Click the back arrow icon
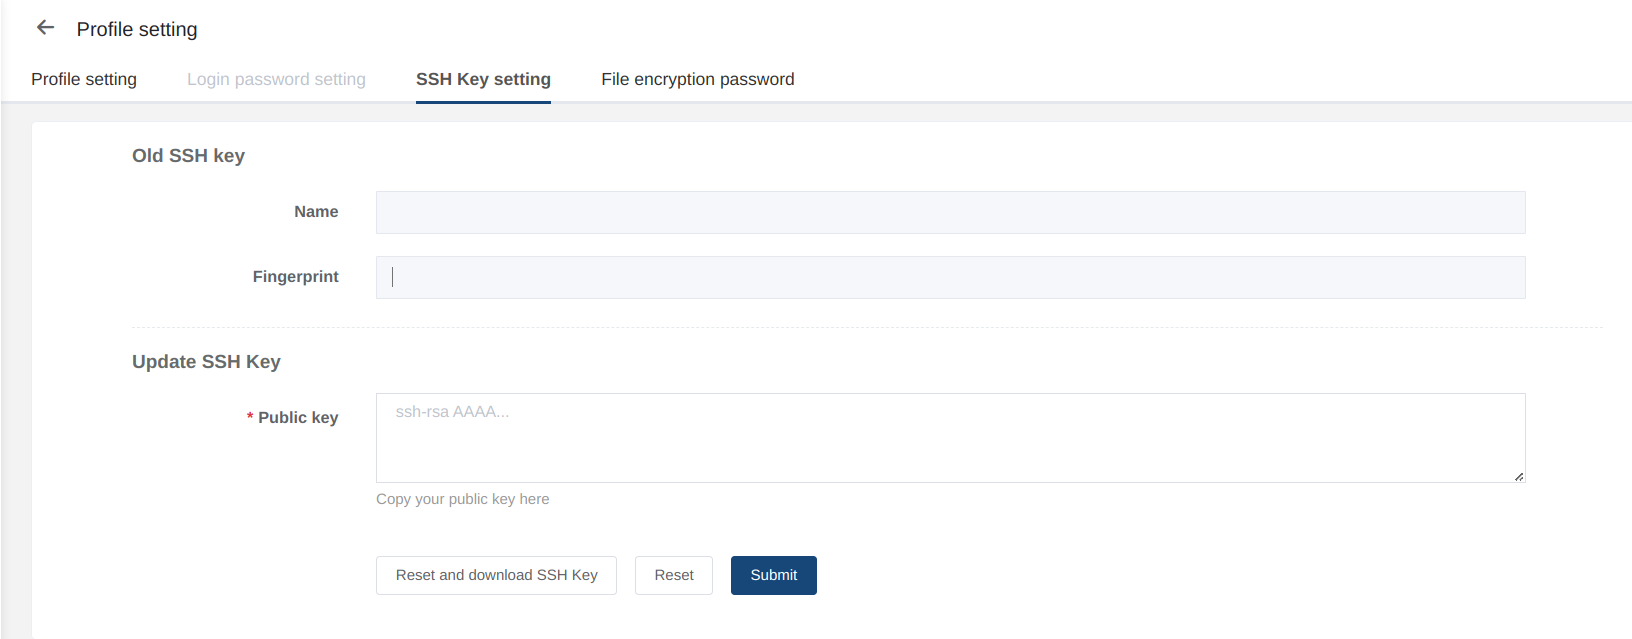Screen dimensions: 1632x639 point(45,28)
